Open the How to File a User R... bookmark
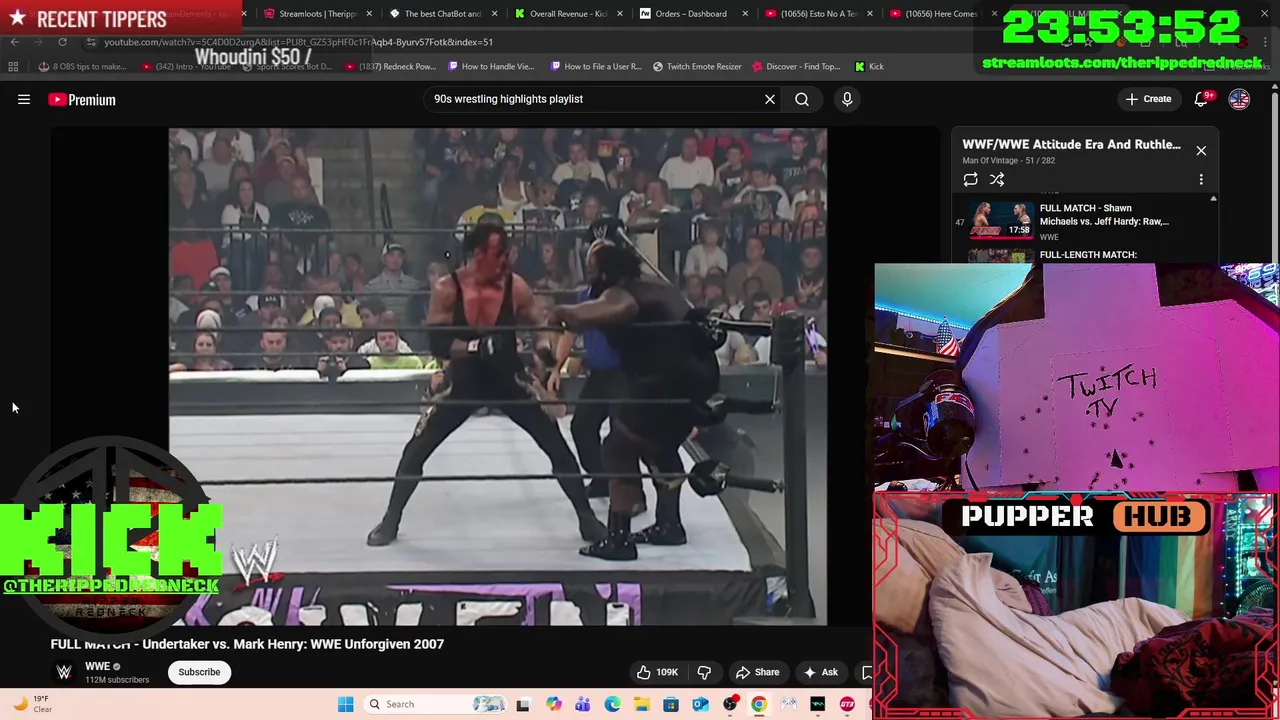 (x=596, y=66)
